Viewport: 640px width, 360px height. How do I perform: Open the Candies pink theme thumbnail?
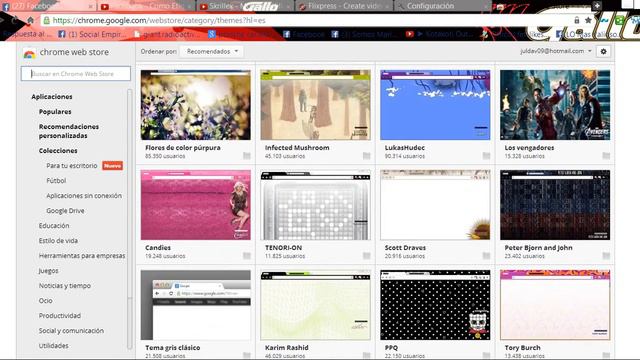pyautogui.click(x=196, y=205)
